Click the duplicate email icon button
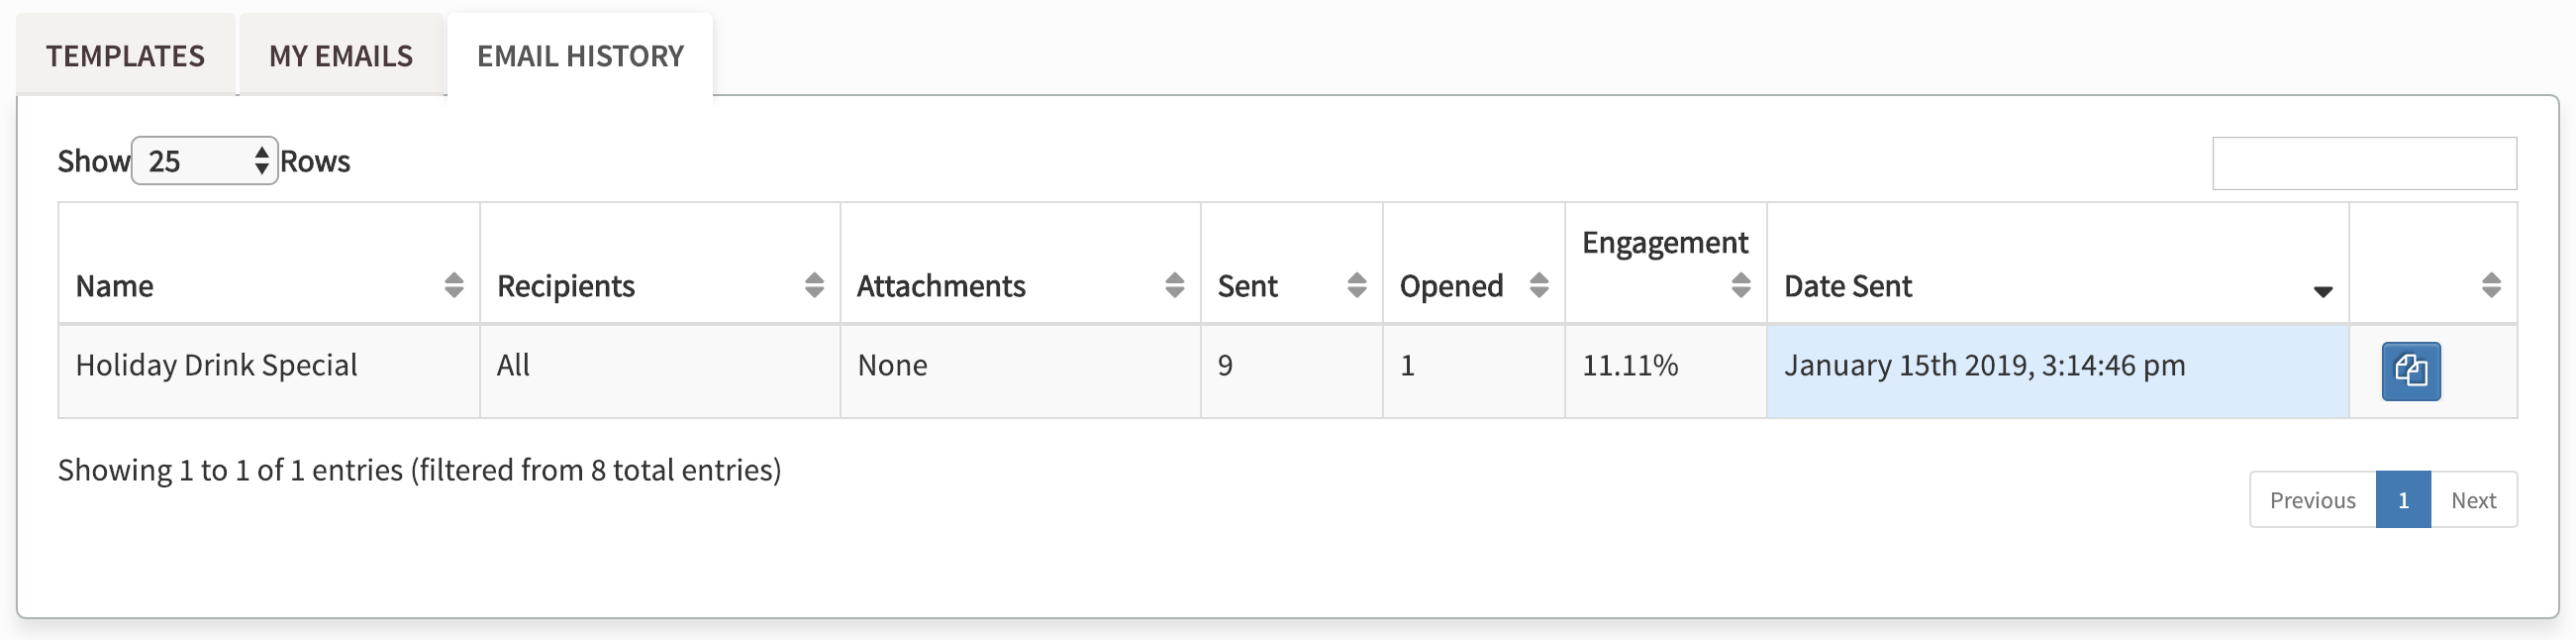This screenshot has height=640, width=2576. (x=2410, y=371)
